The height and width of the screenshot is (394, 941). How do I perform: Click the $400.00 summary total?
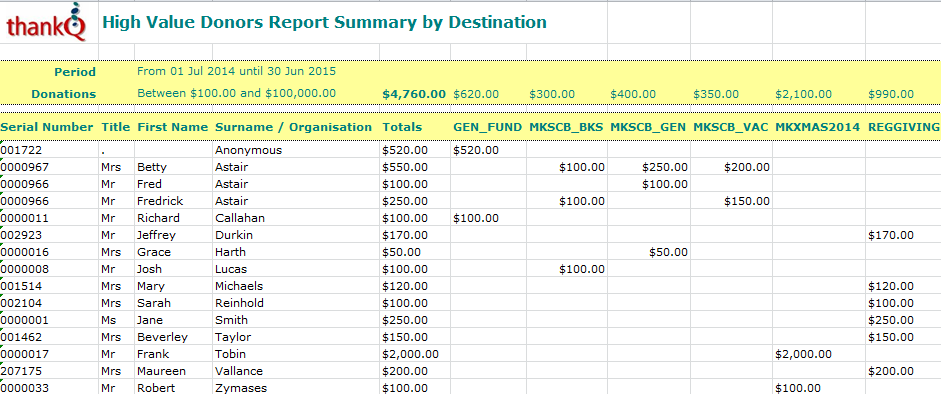(633, 94)
